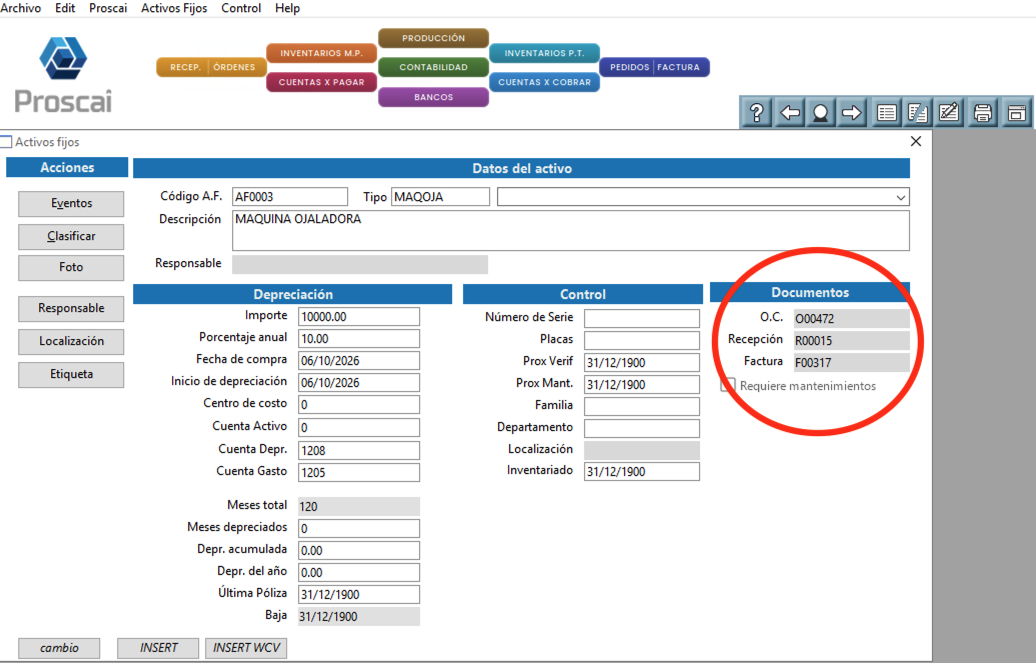Screen dimensions: 1036x663
Task: Click the Código A.F. field
Action: (290, 197)
